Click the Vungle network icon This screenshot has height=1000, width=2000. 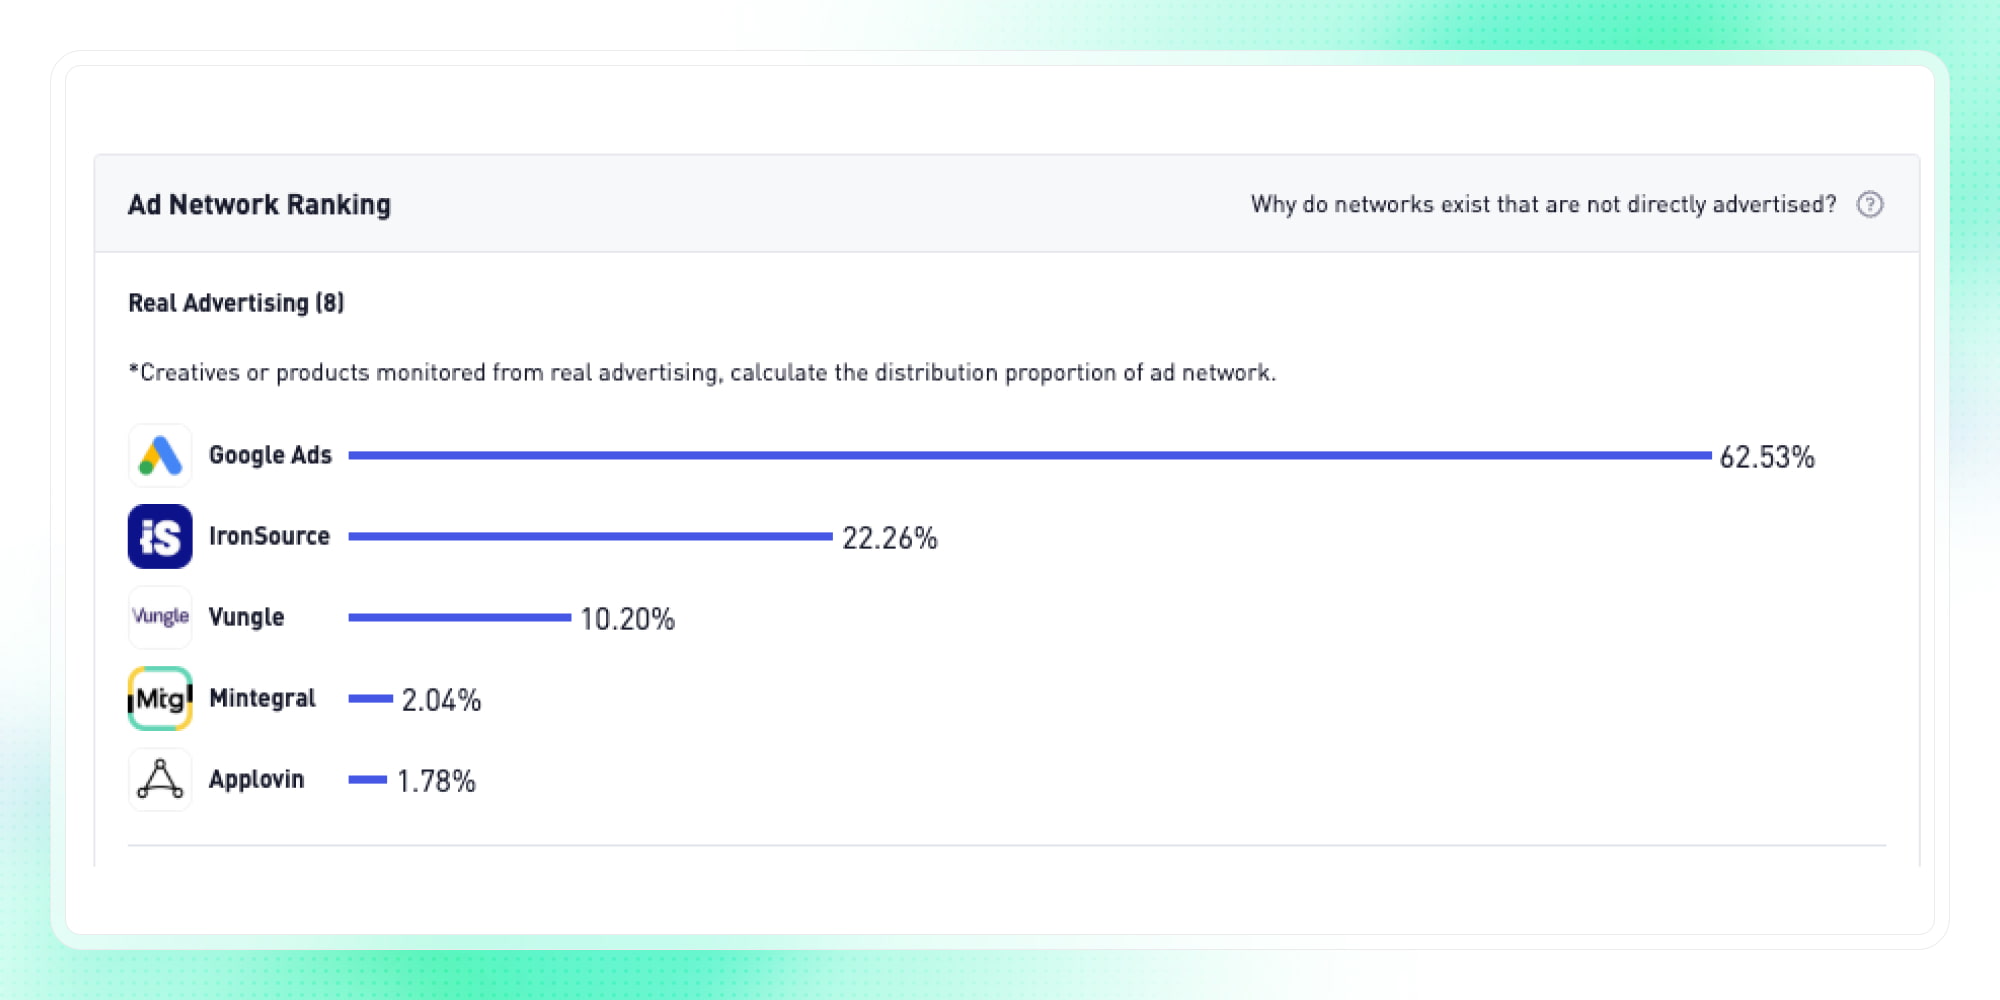159,617
